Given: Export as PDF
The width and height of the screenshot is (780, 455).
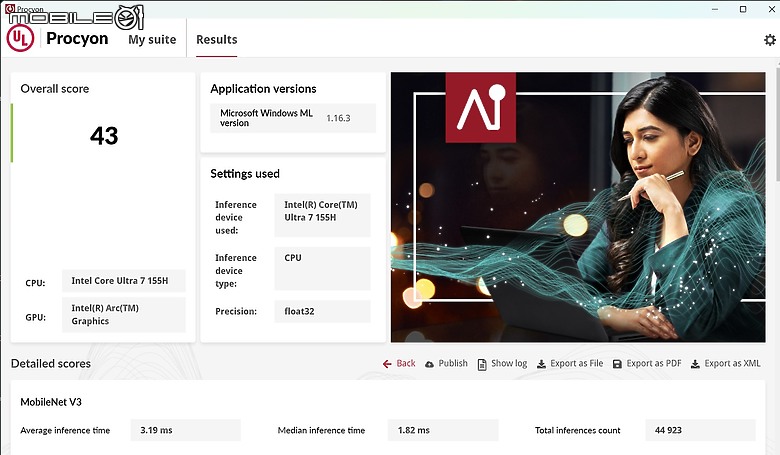Looking at the screenshot, I should coord(647,364).
